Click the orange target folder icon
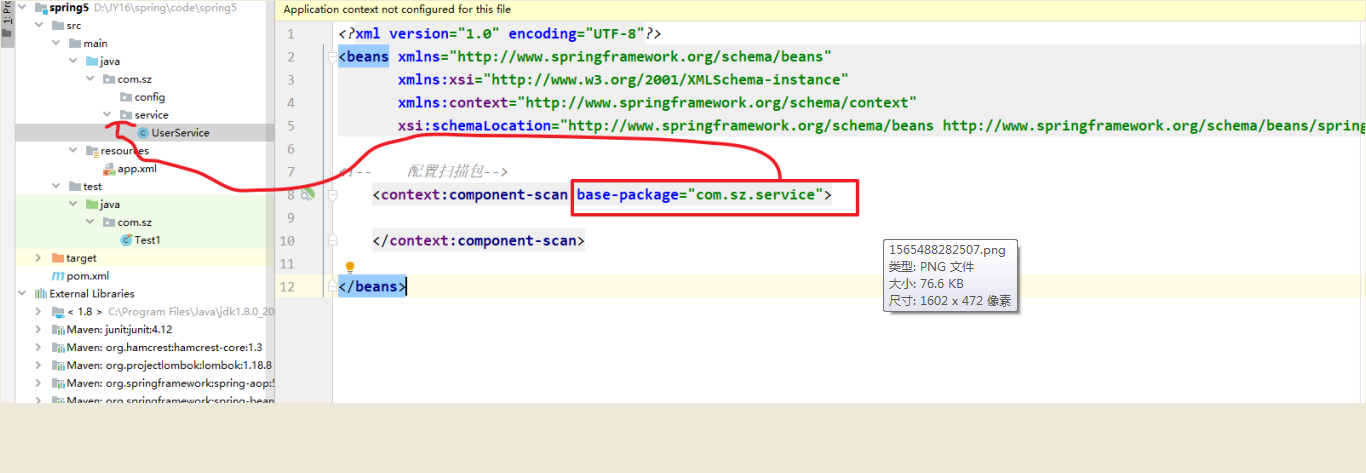This screenshot has height=473, width=1366. pos(57,258)
